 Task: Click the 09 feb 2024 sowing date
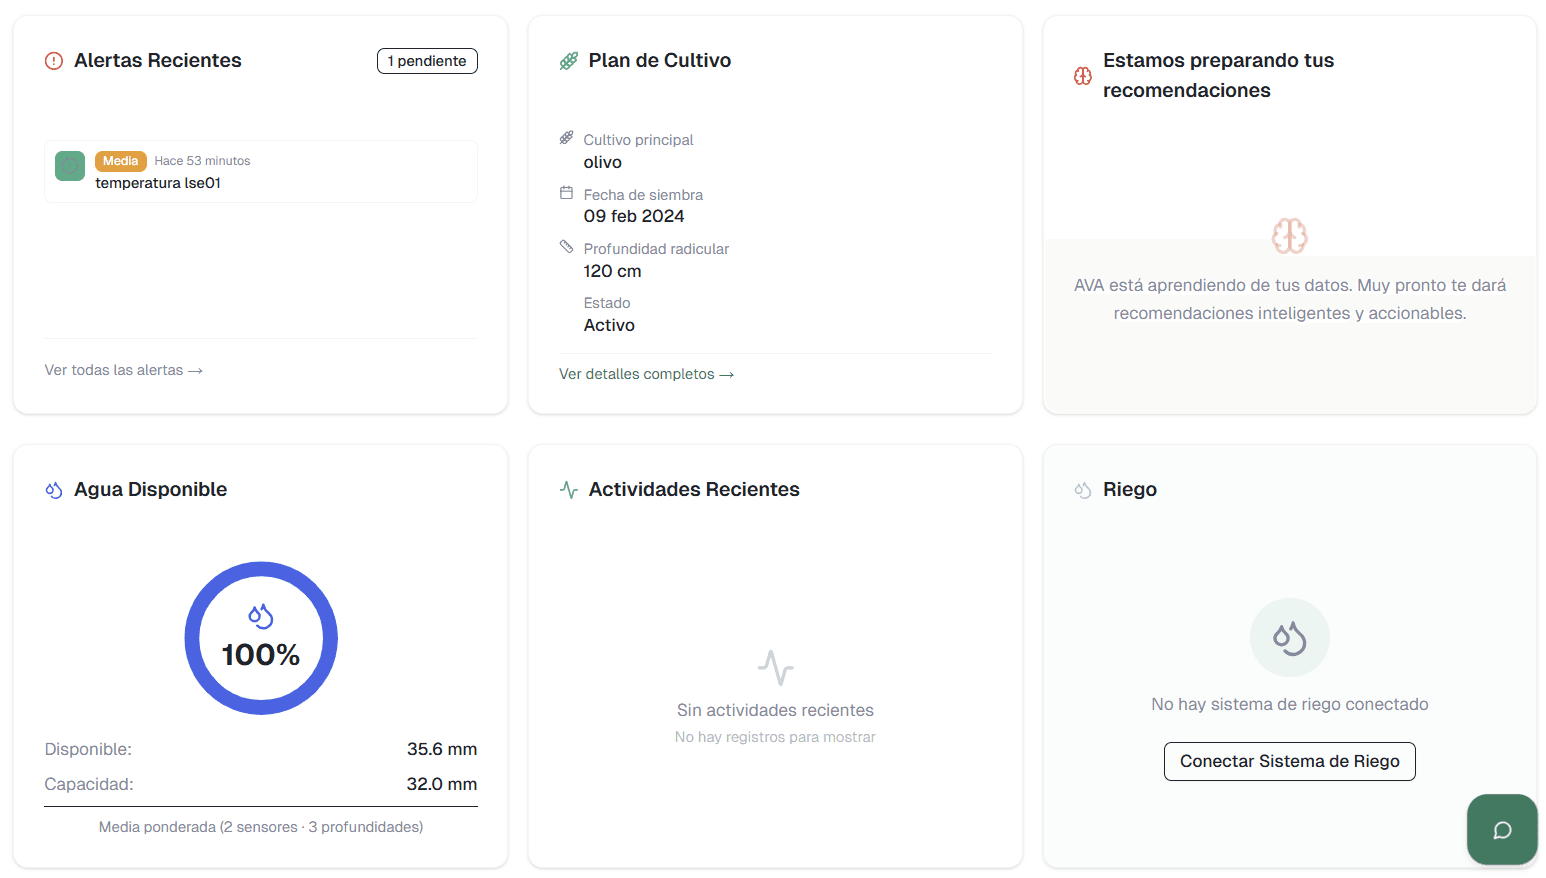point(634,216)
